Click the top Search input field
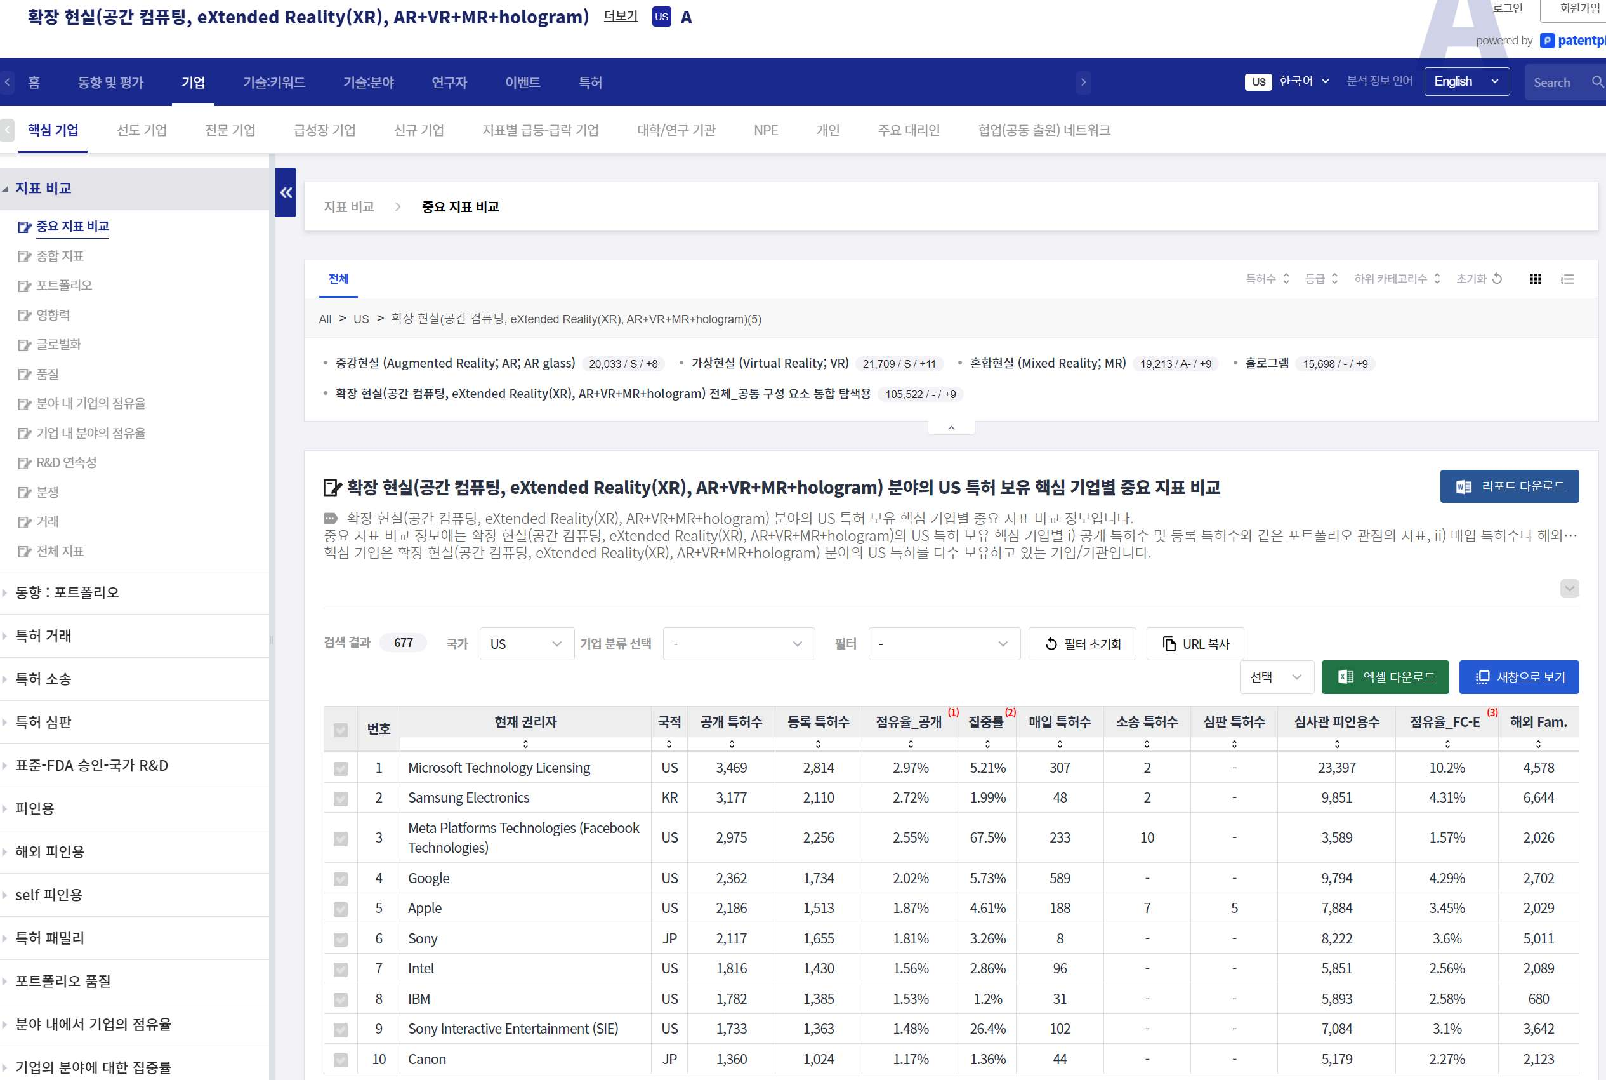 click(x=1557, y=82)
